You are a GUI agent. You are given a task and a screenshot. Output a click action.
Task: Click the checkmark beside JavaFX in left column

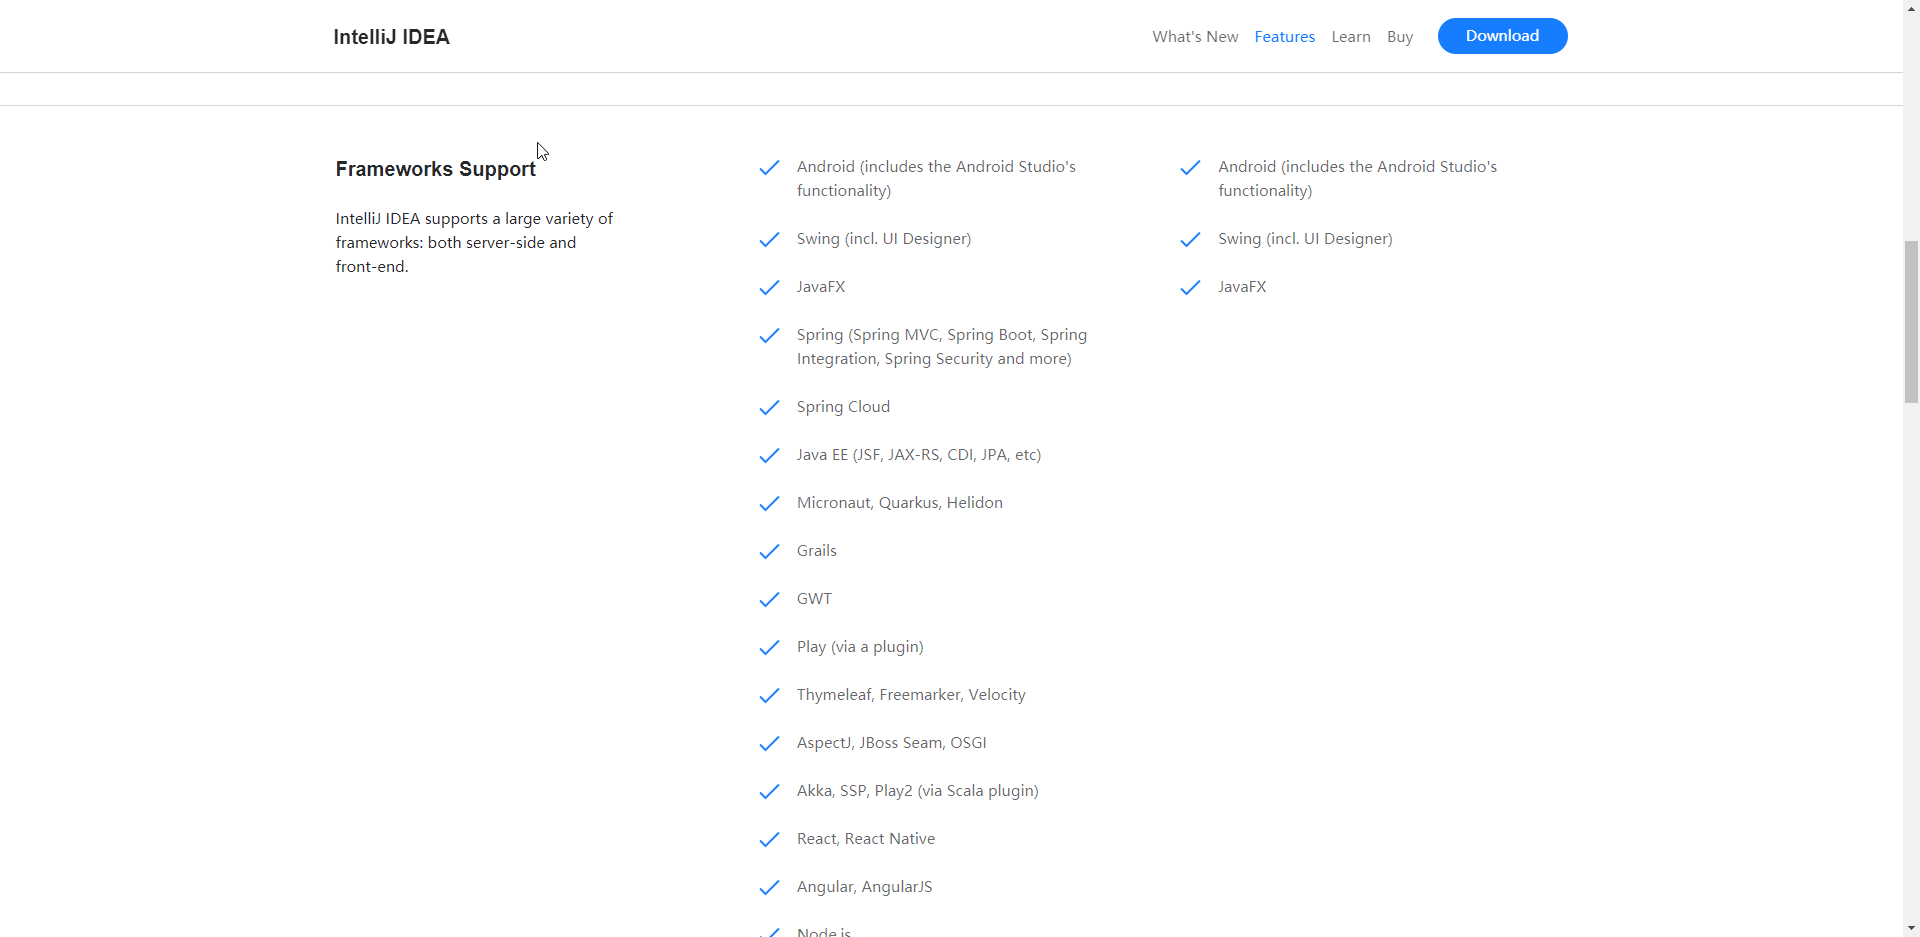point(769,288)
